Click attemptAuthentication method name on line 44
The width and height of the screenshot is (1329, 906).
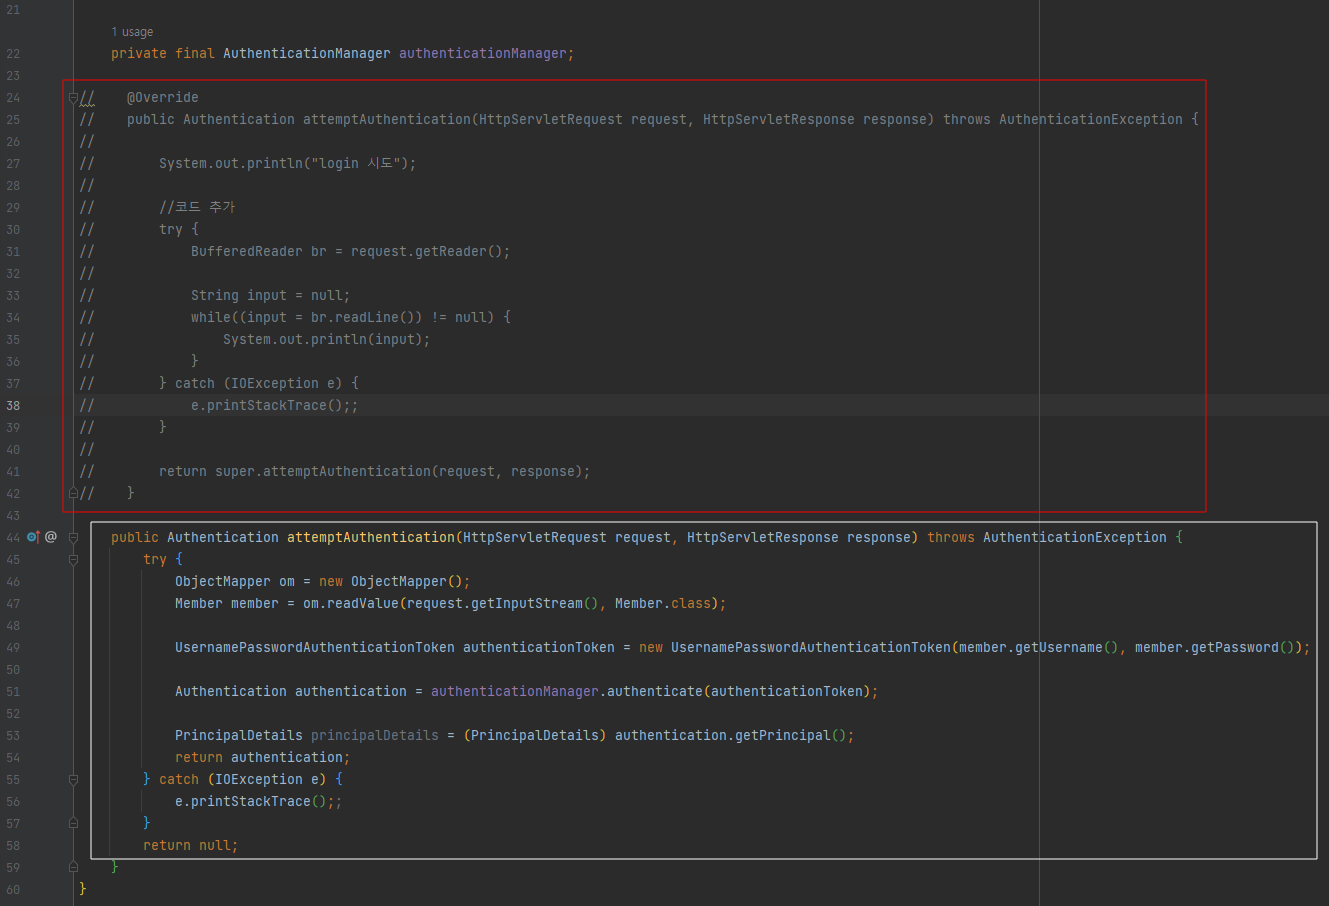(371, 537)
